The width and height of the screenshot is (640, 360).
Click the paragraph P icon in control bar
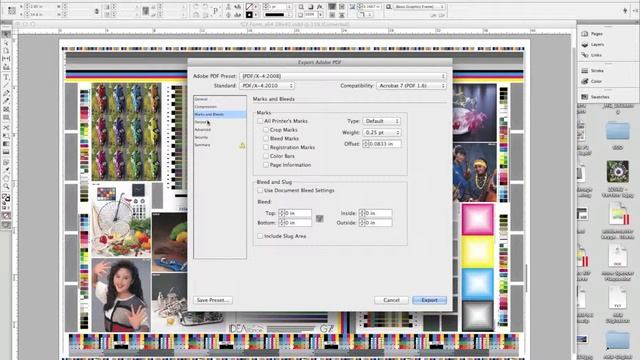pyautogui.click(x=216, y=11)
